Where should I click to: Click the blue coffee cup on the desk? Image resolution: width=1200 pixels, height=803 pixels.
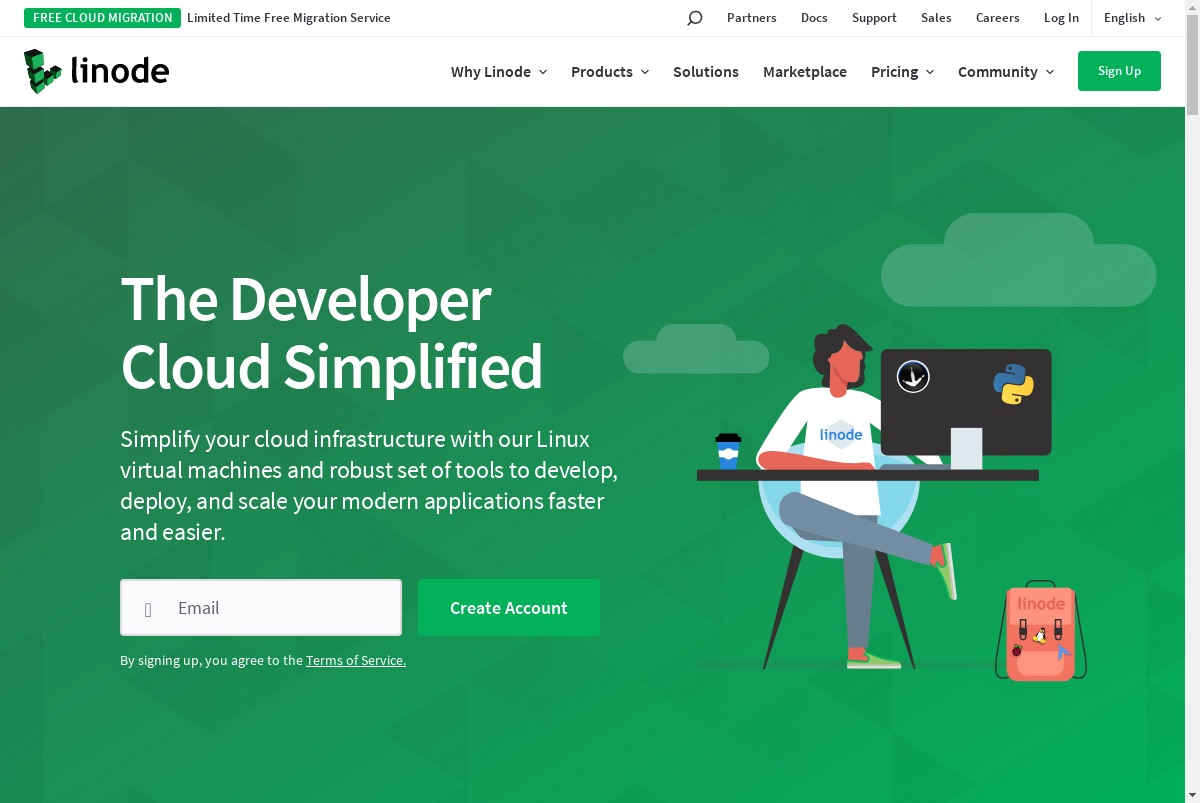[x=728, y=451]
